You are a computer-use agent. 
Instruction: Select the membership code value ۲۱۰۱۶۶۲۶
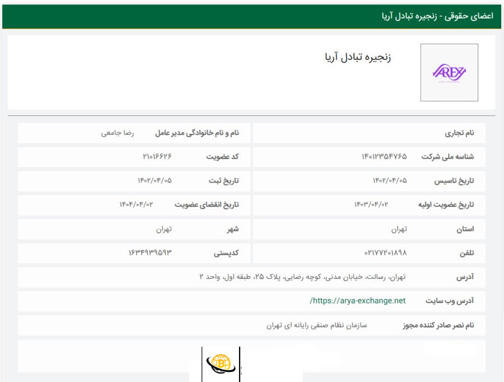[x=157, y=156]
